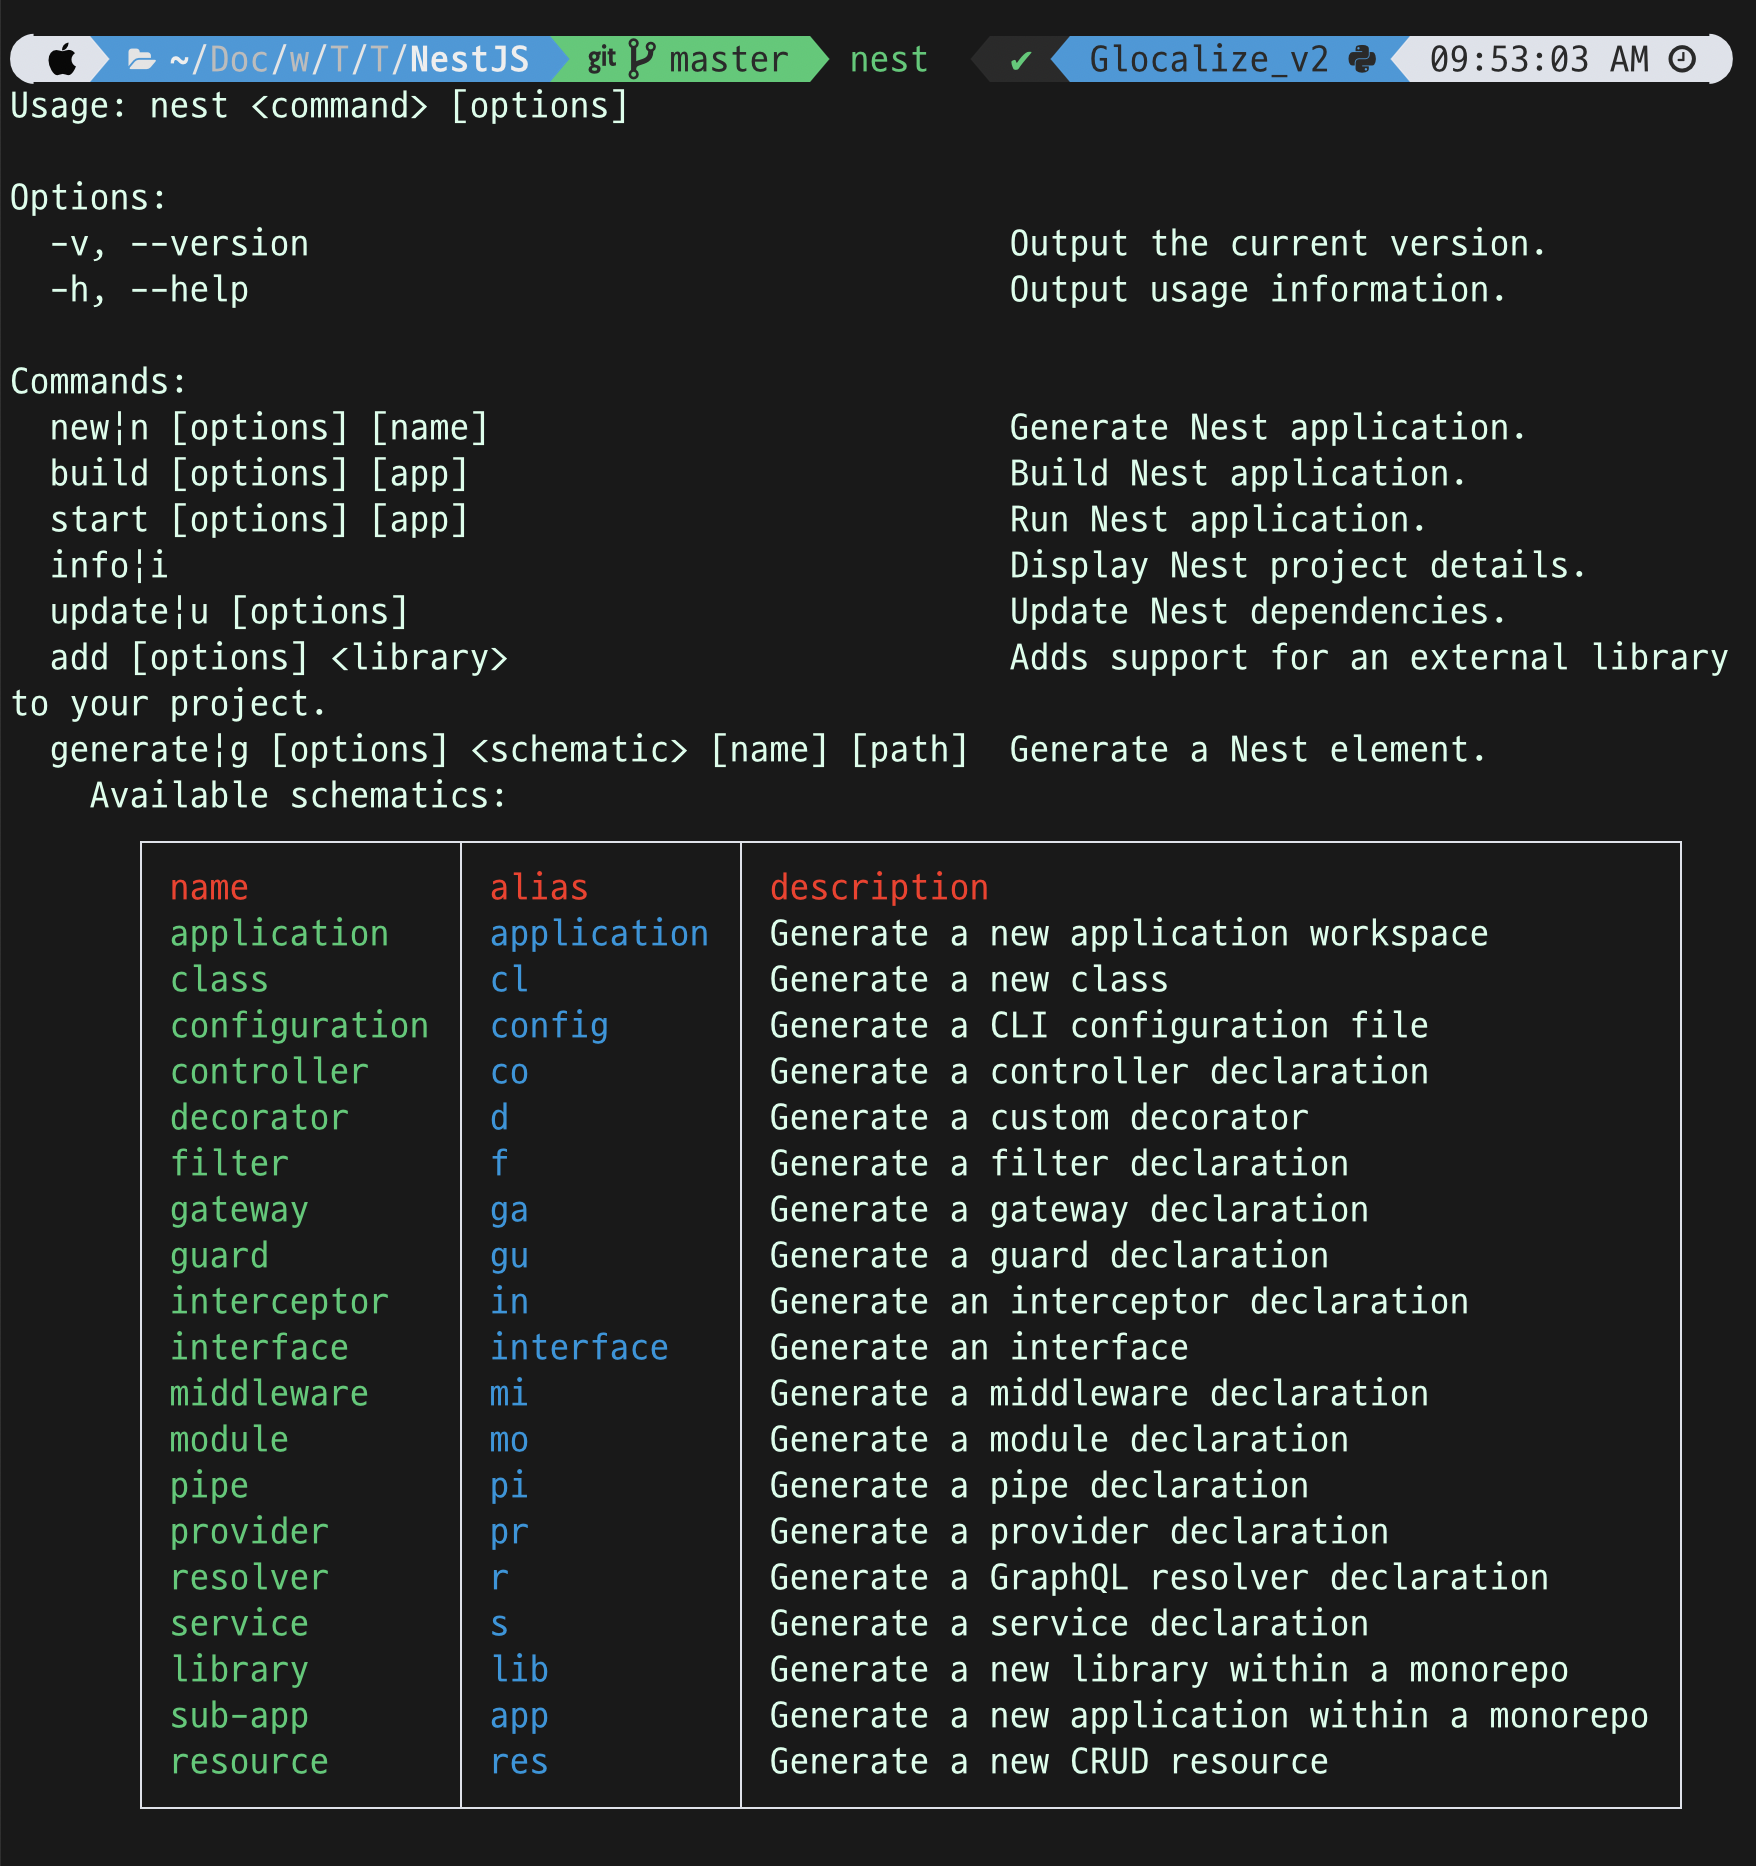Click 'Display Nest project details.' text

coord(1299,566)
